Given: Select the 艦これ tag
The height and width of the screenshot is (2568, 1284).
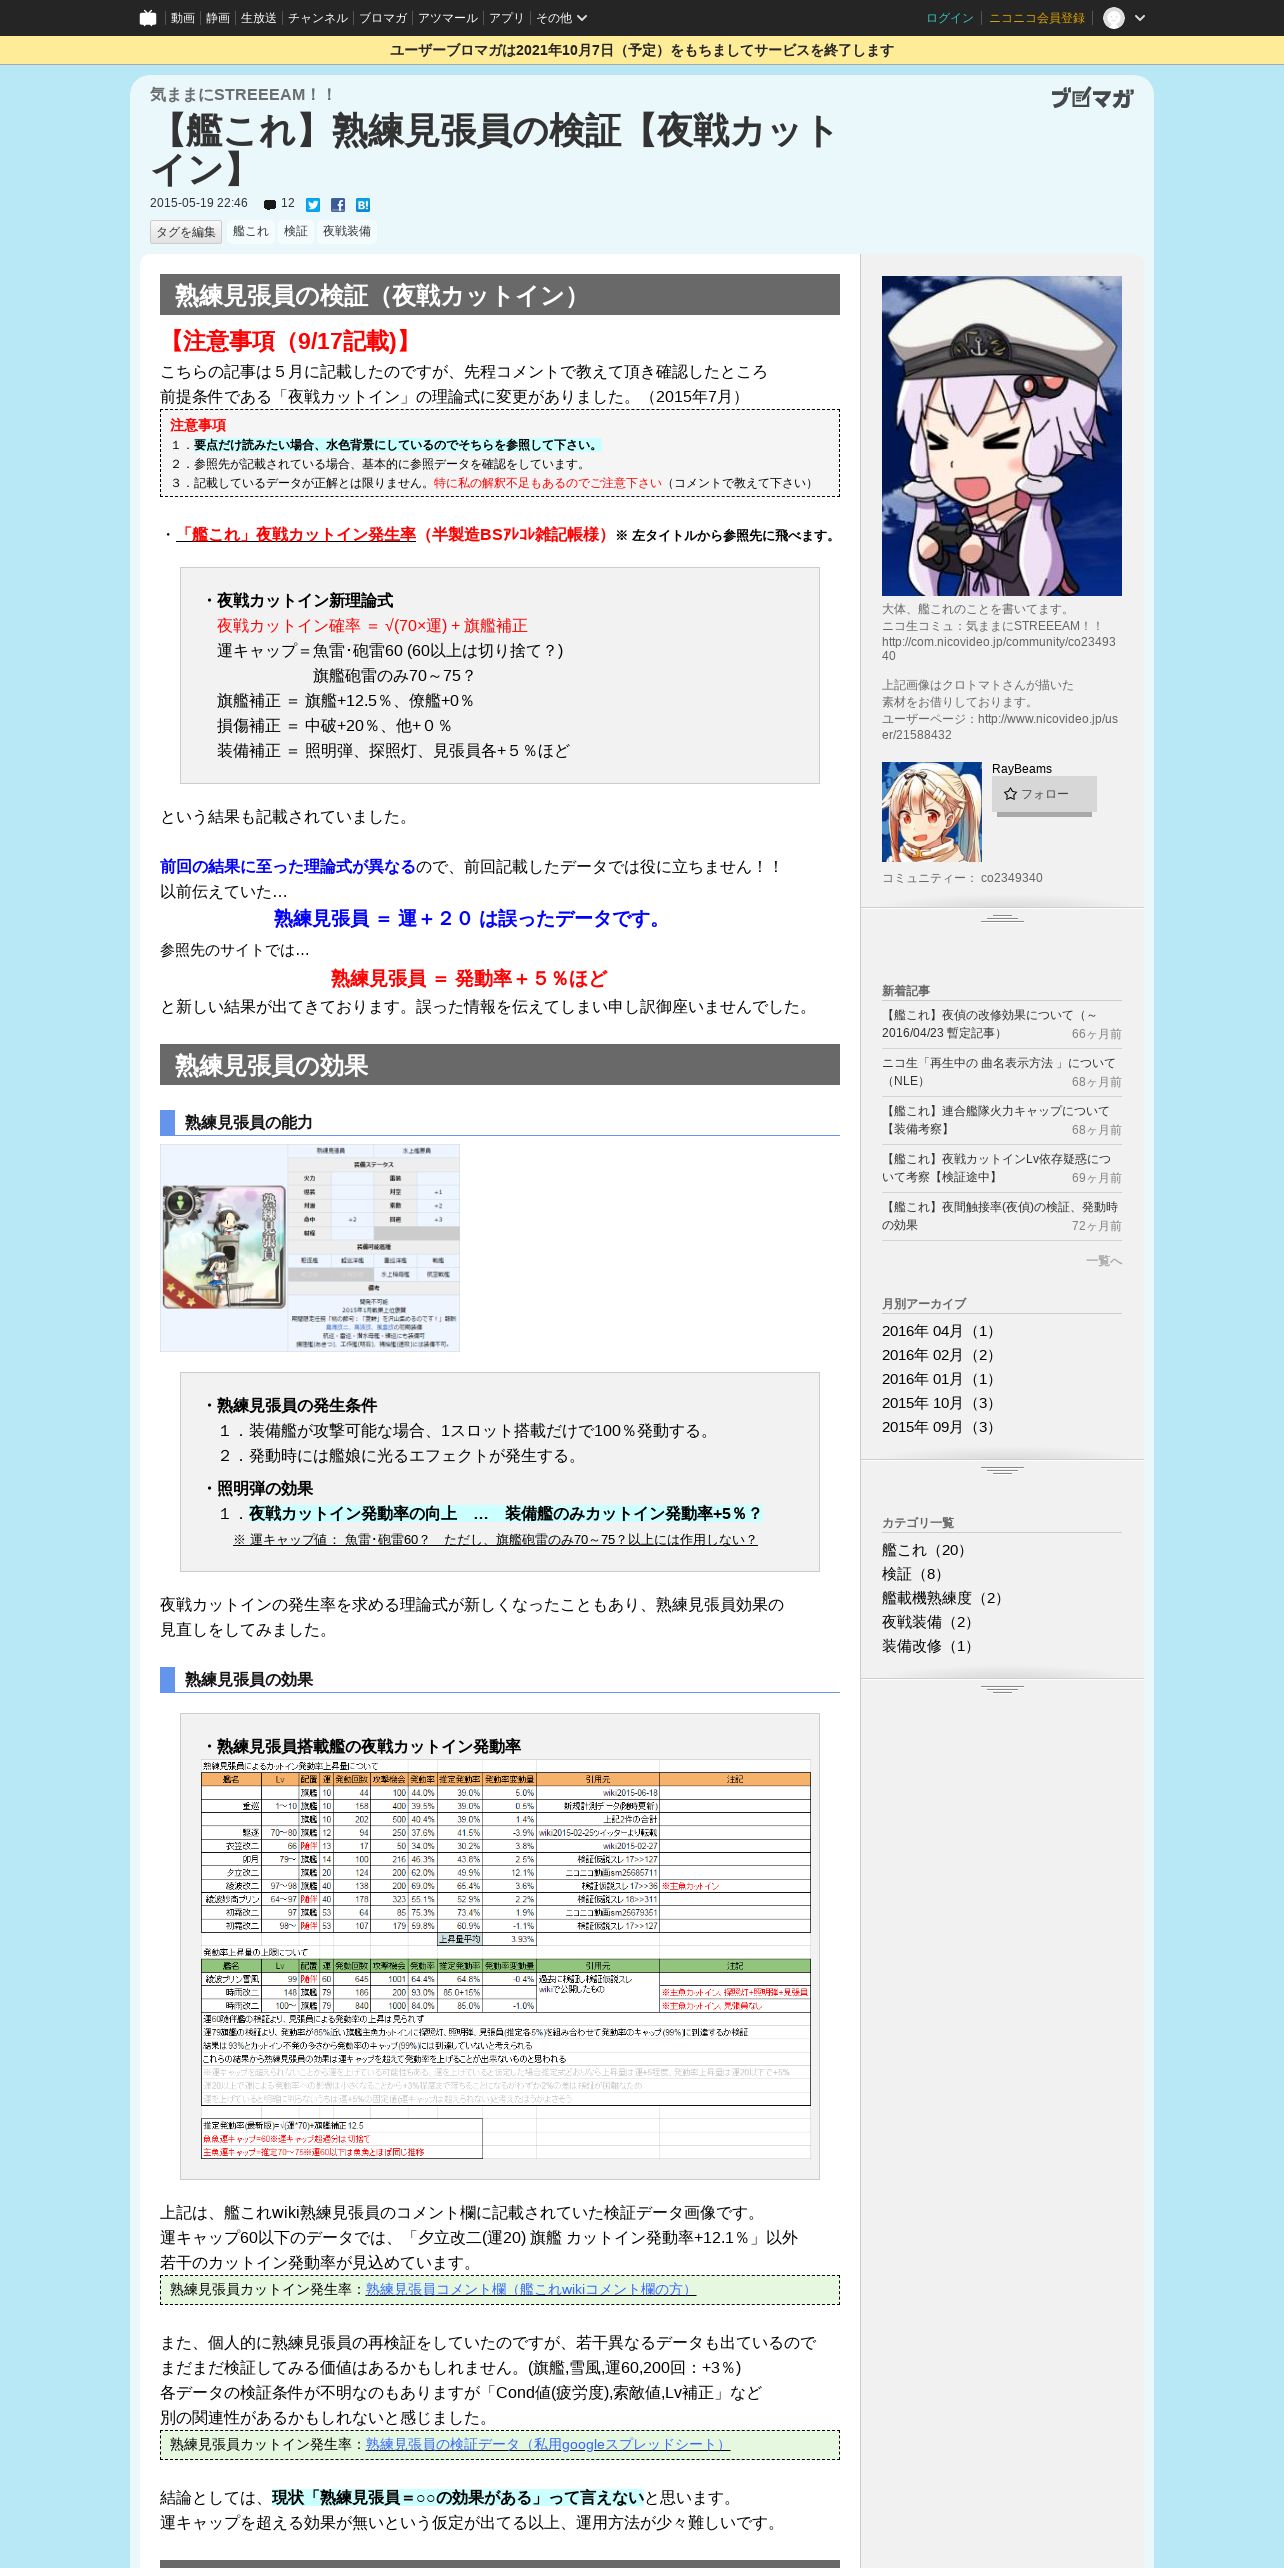Looking at the screenshot, I should pos(251,231).
